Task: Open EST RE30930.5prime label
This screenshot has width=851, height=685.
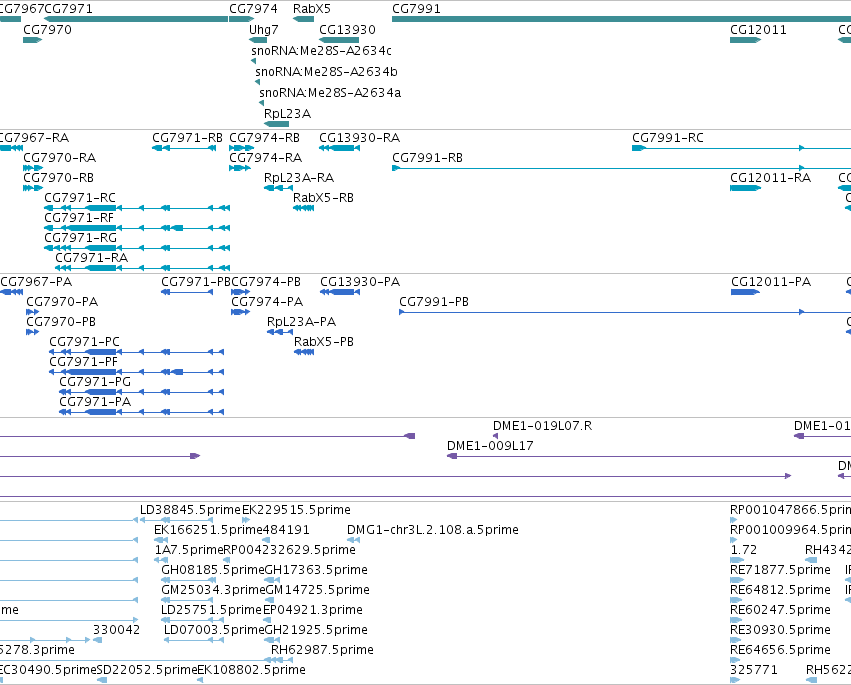Action: [780, 631]
